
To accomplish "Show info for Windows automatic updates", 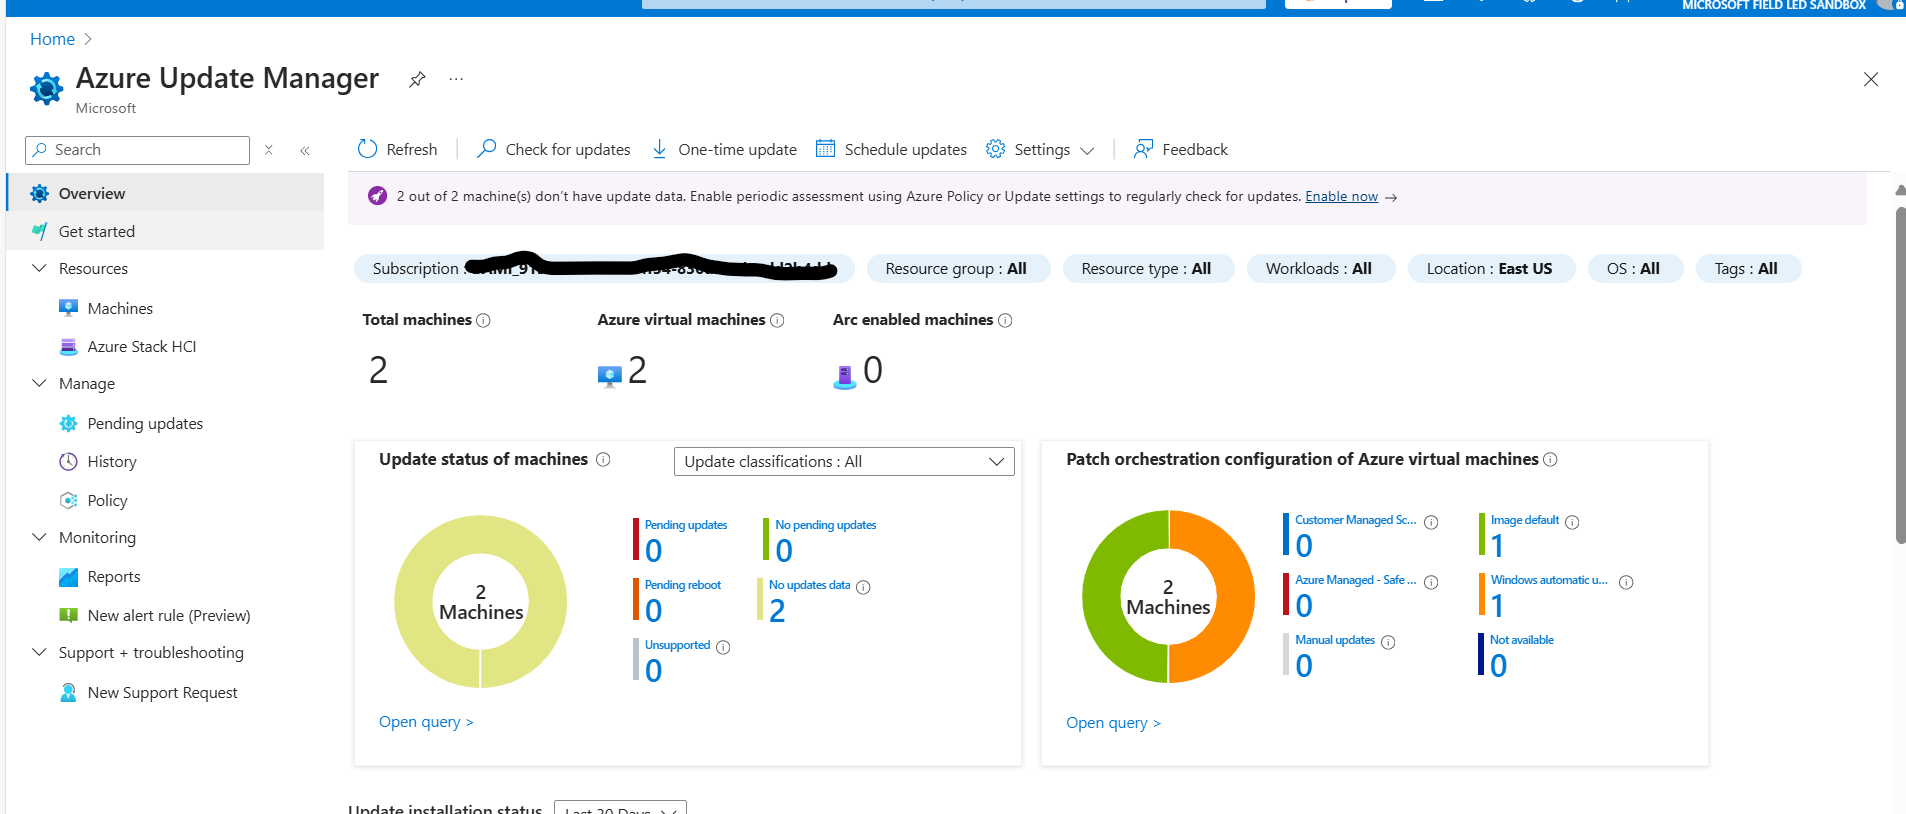I will click(1626, 582).
